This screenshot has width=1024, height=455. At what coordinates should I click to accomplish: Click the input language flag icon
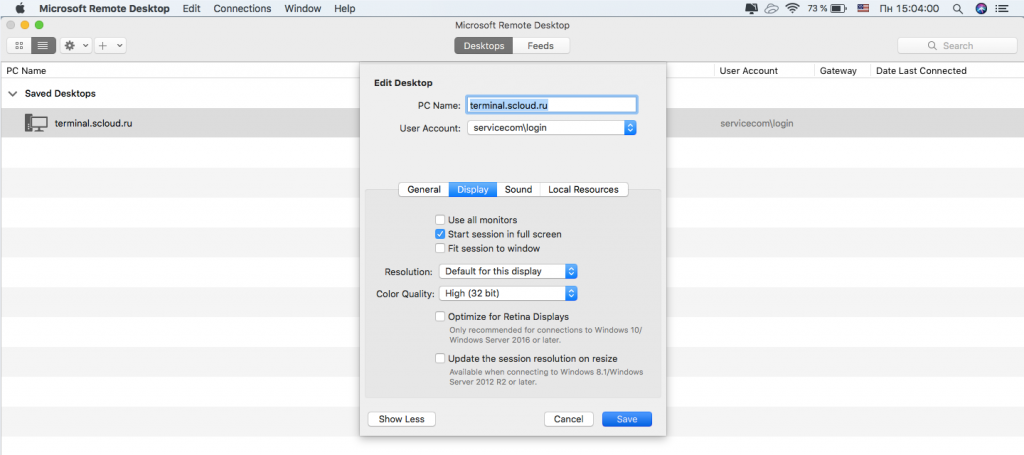[863, 8]
